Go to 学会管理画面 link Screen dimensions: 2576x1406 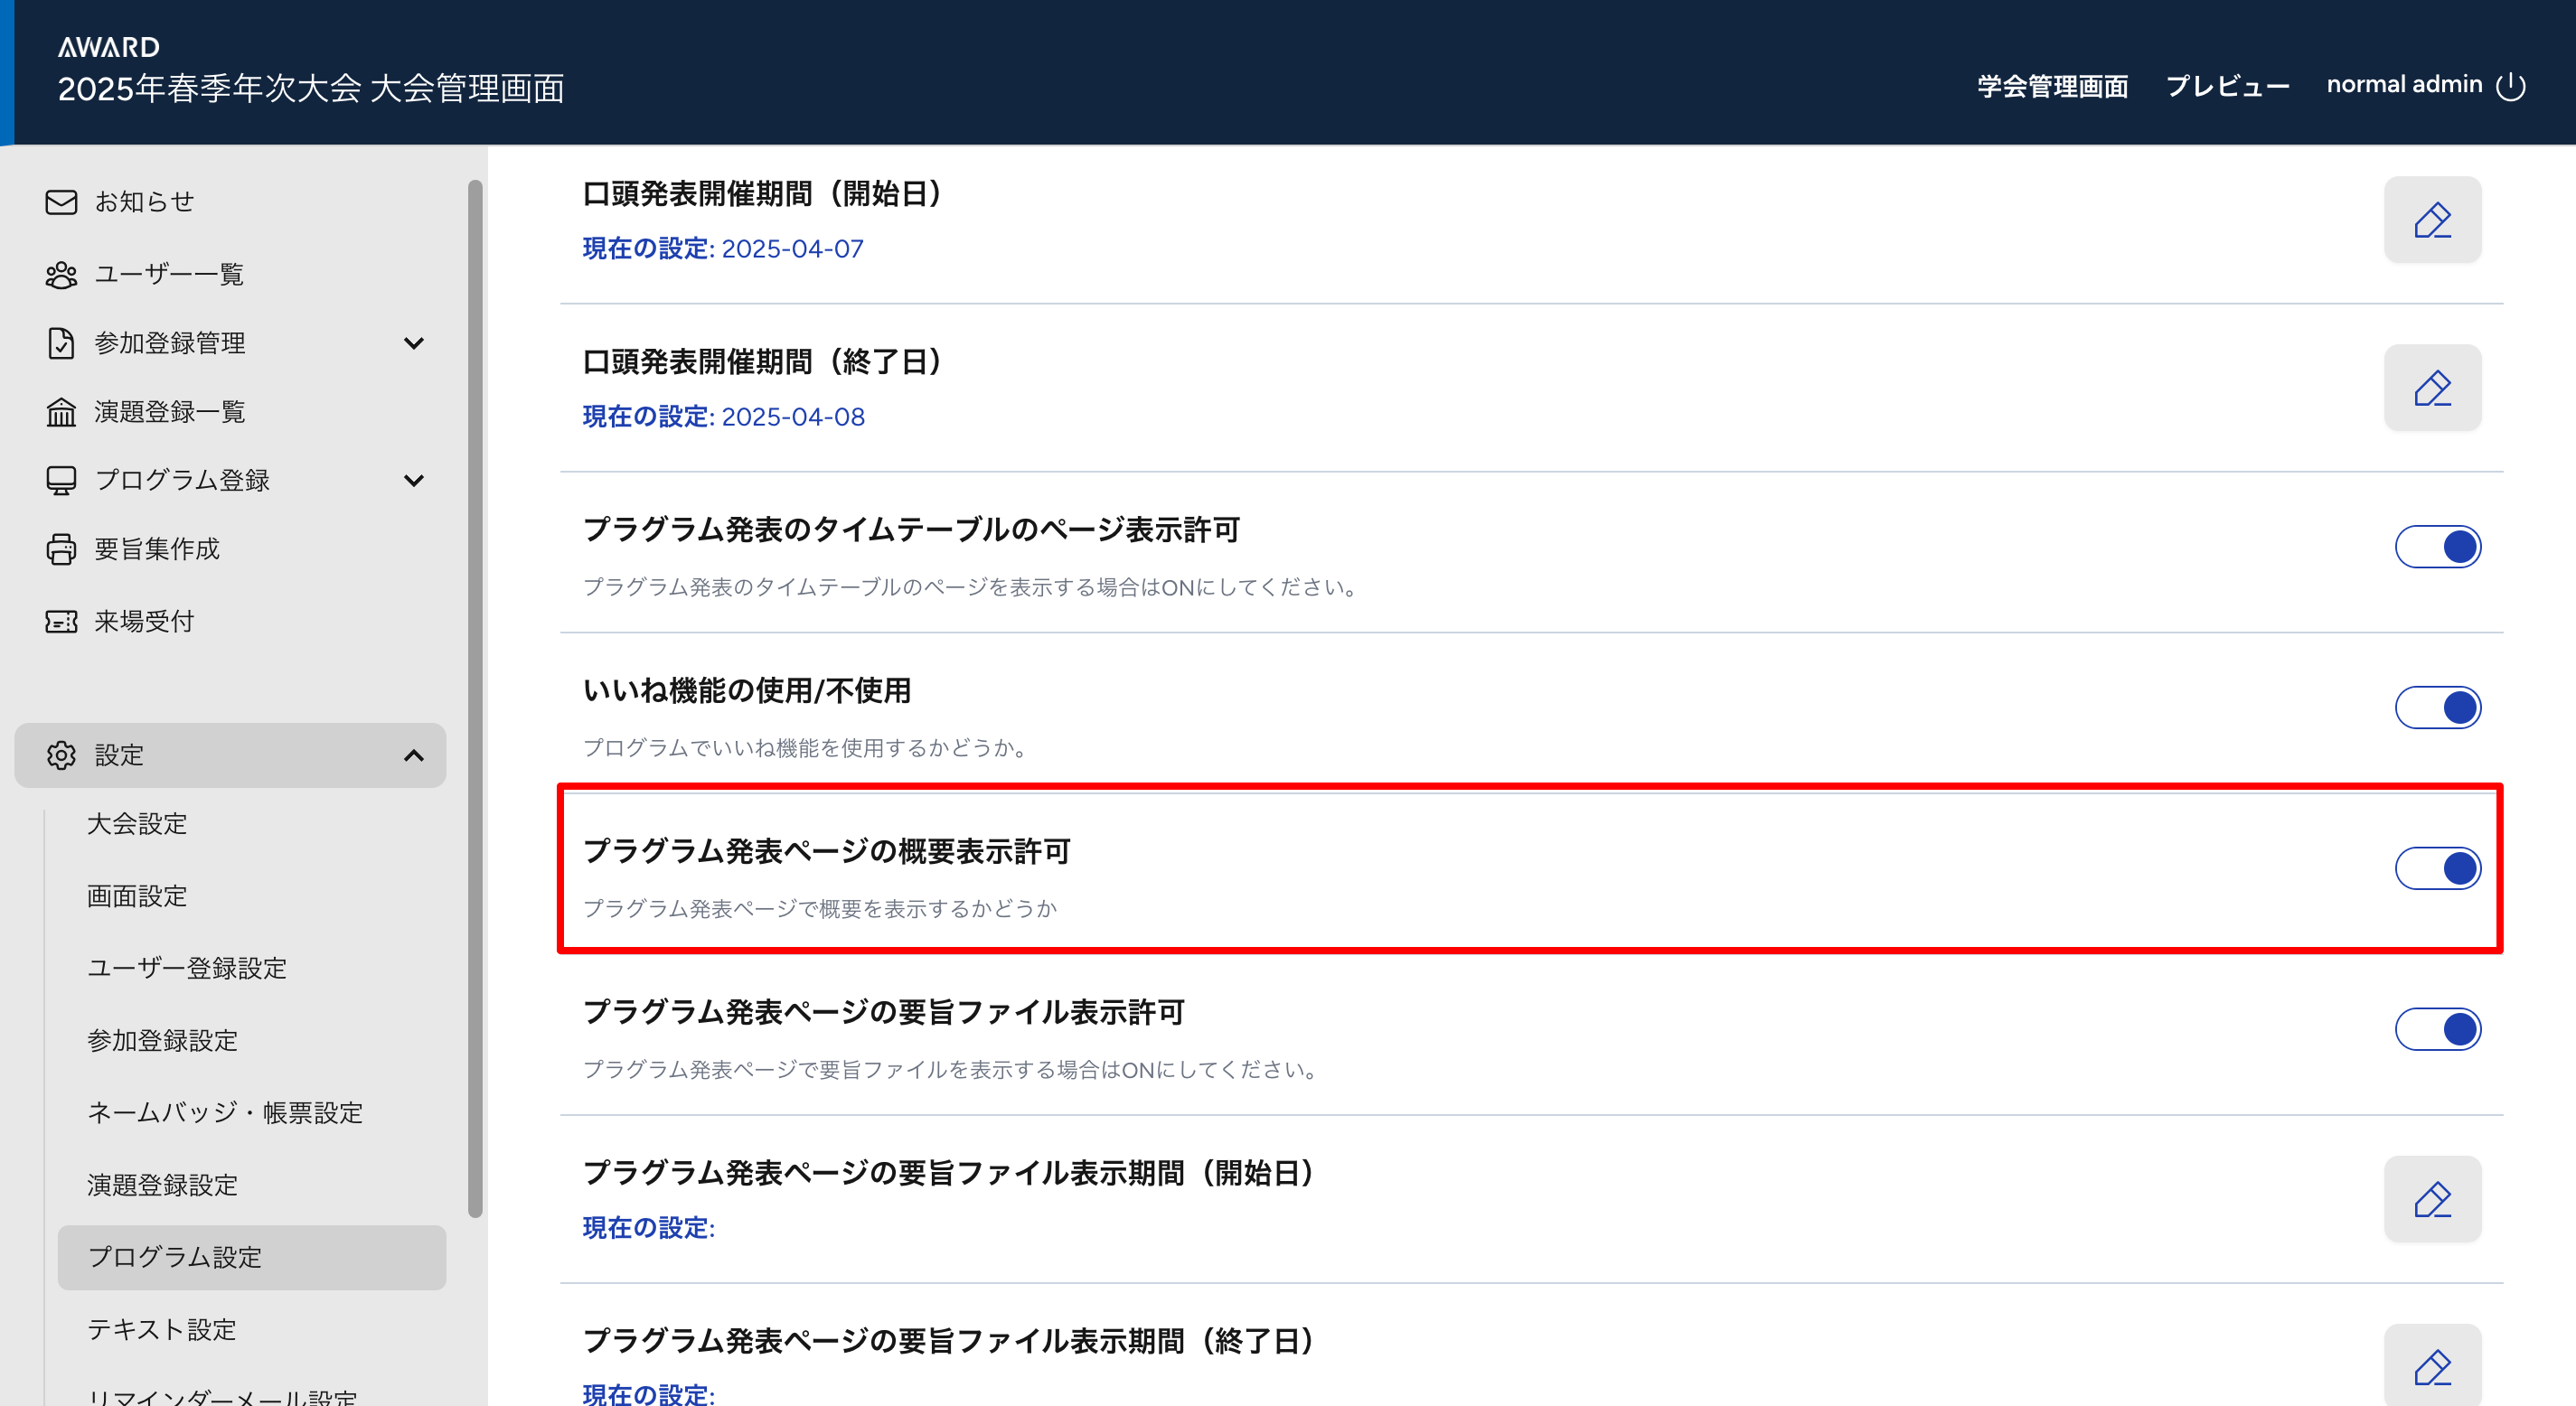click(x=2052, y=86)
